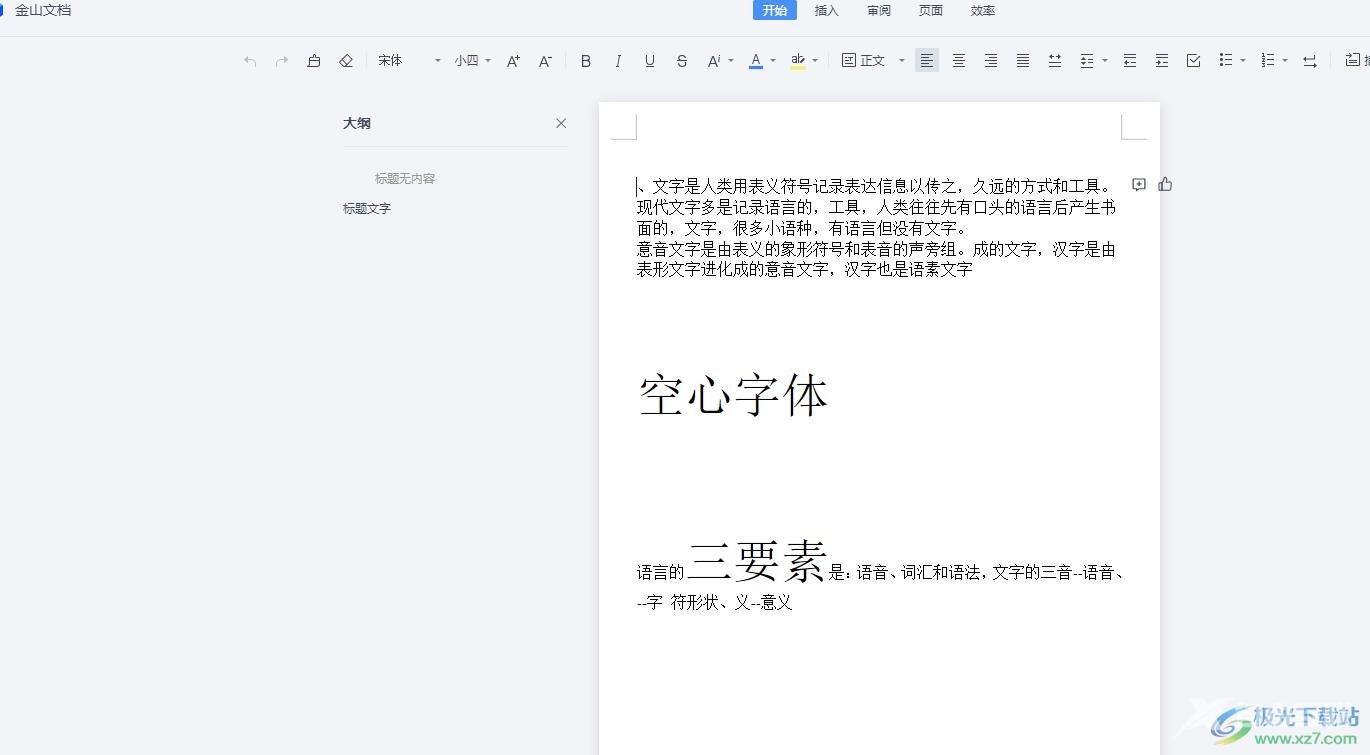Click the line ending 汉字也是语素文字

point(805,270)
